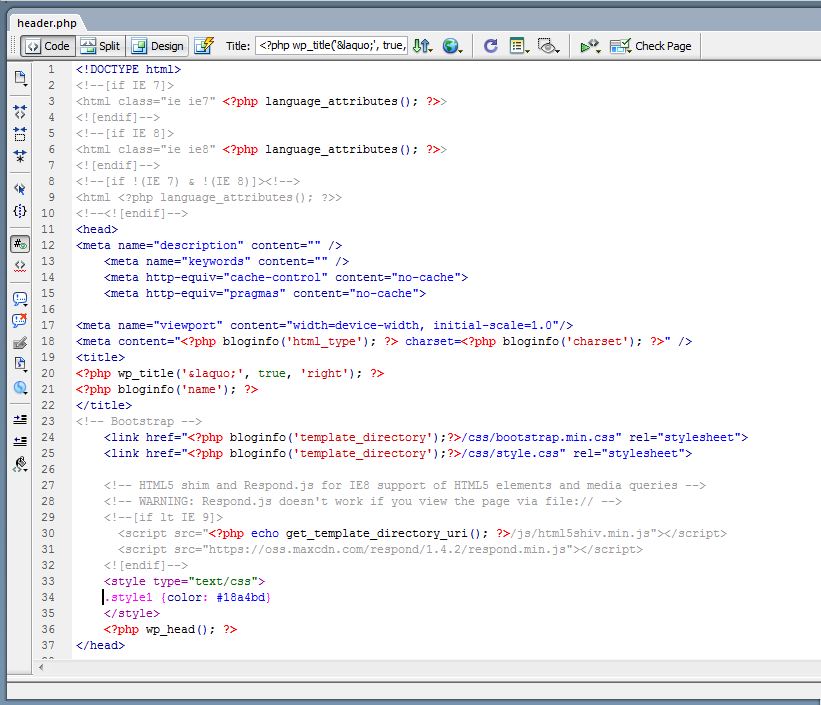Screen dimensions: 821x705
Task: Open the Preview in Browser globe menu
Action: [452, 46]
